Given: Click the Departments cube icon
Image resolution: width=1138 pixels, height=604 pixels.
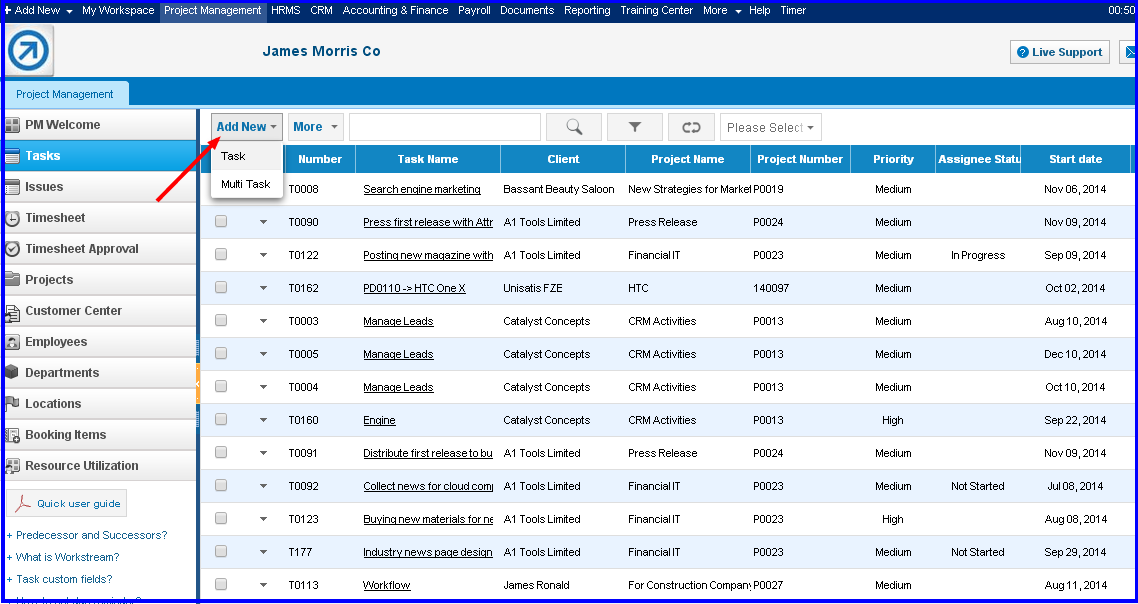Looking at the screenshot, I should pyautogui.click(x=12, y=372).
